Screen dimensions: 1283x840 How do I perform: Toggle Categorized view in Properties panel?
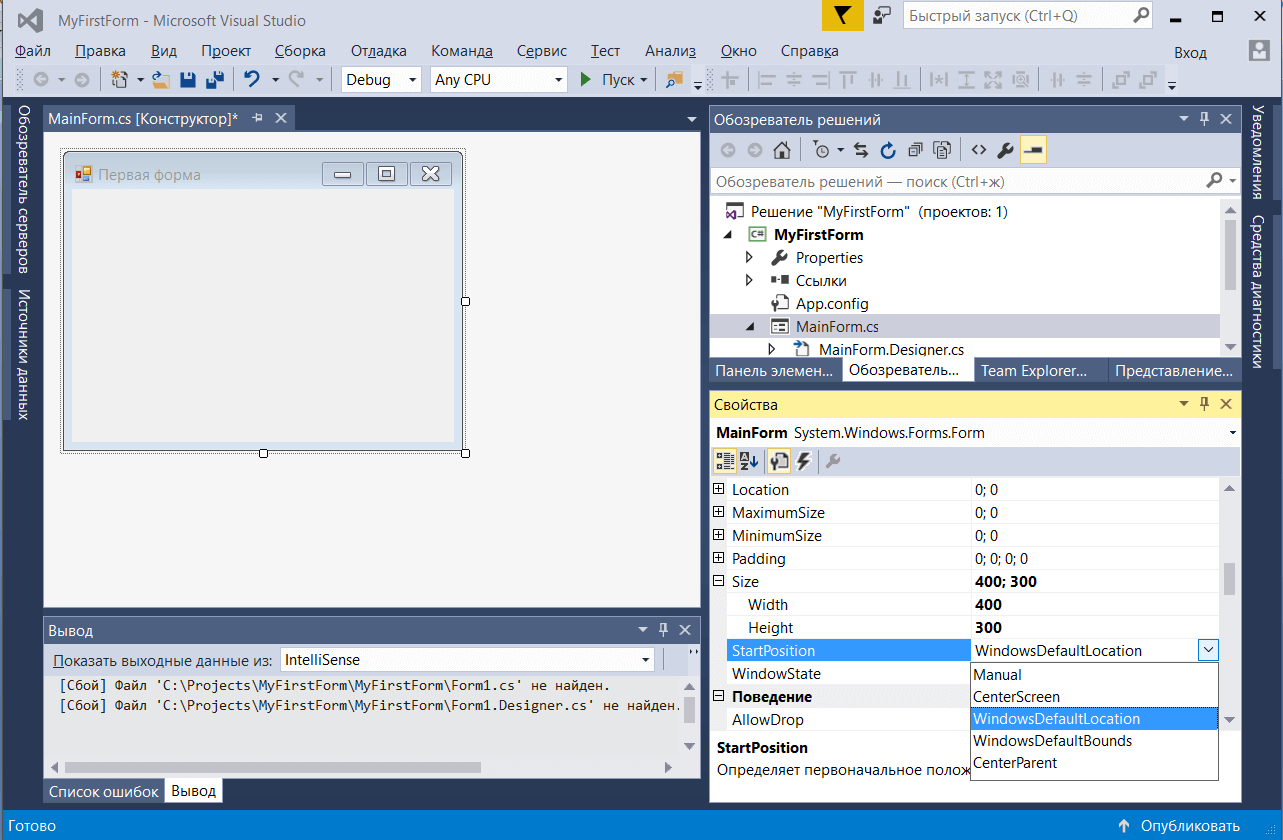725,461
